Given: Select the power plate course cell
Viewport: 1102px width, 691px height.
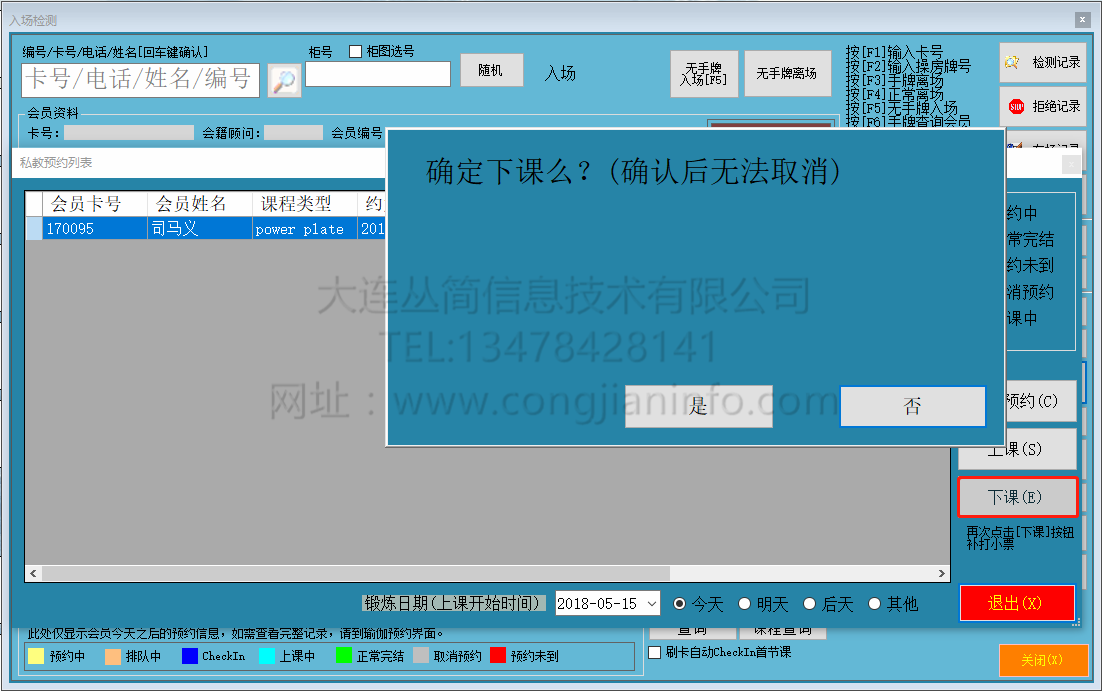Looking at the screenshot, I should (x=304, y=228).
